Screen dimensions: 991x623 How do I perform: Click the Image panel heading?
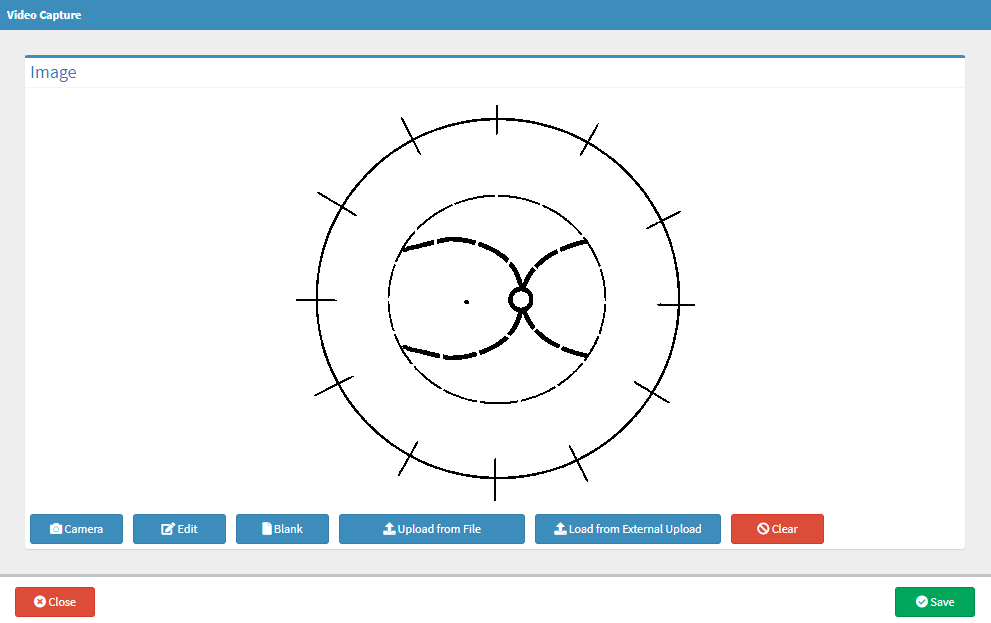(53, 72)
